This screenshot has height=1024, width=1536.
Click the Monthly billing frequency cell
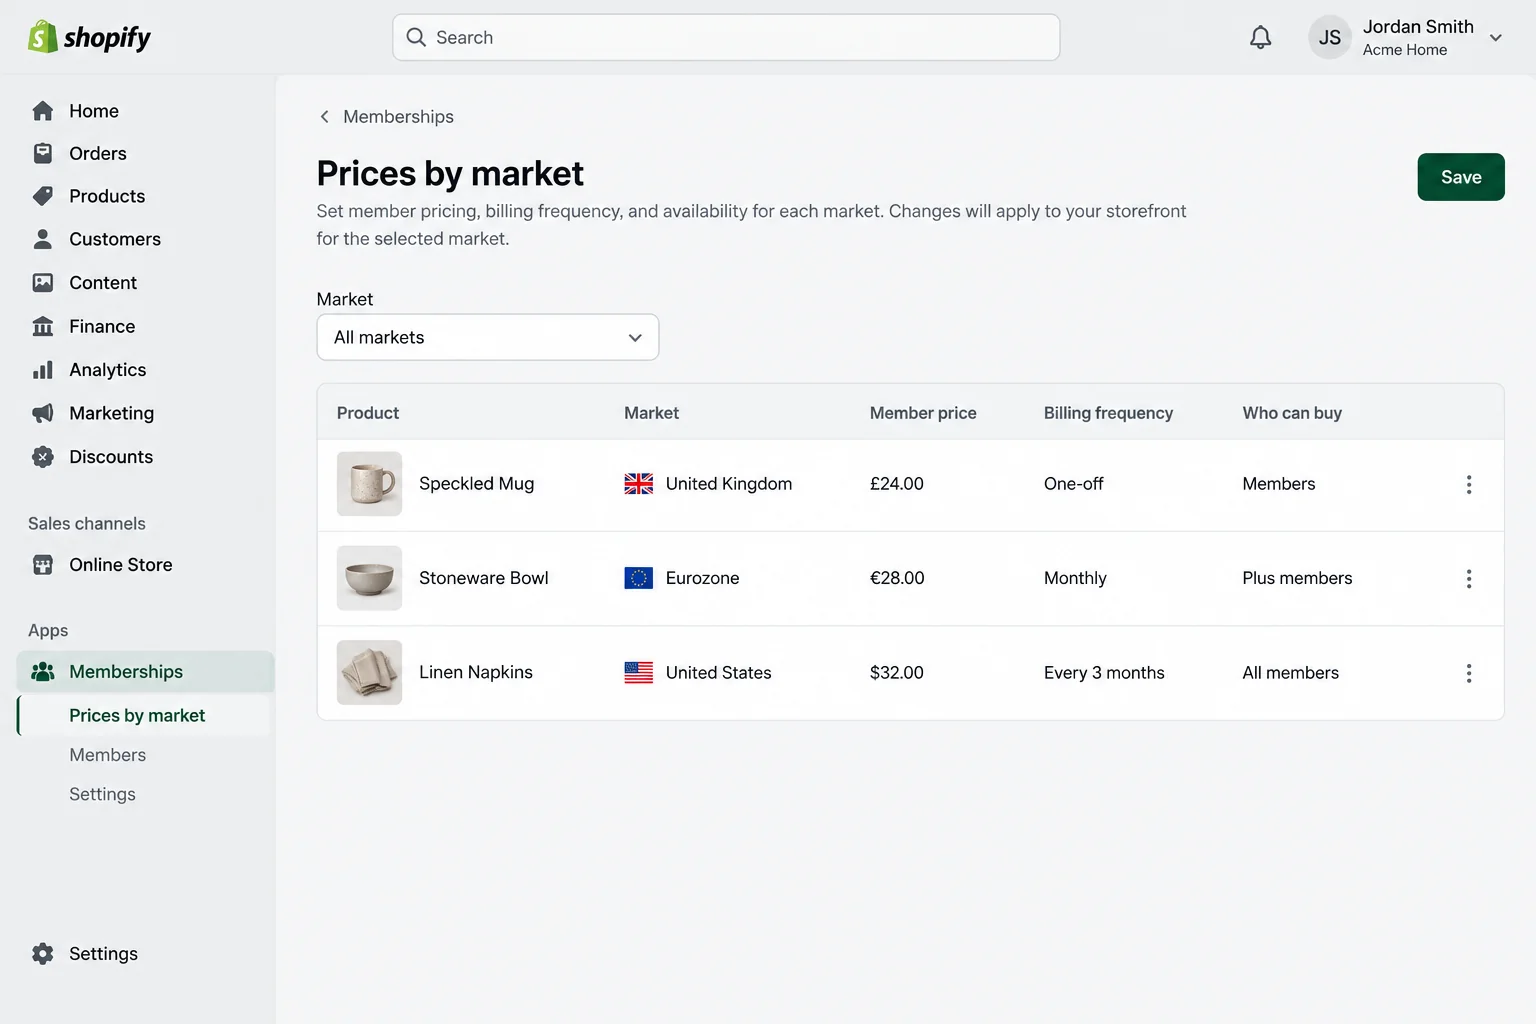(x=1075, y=578)
